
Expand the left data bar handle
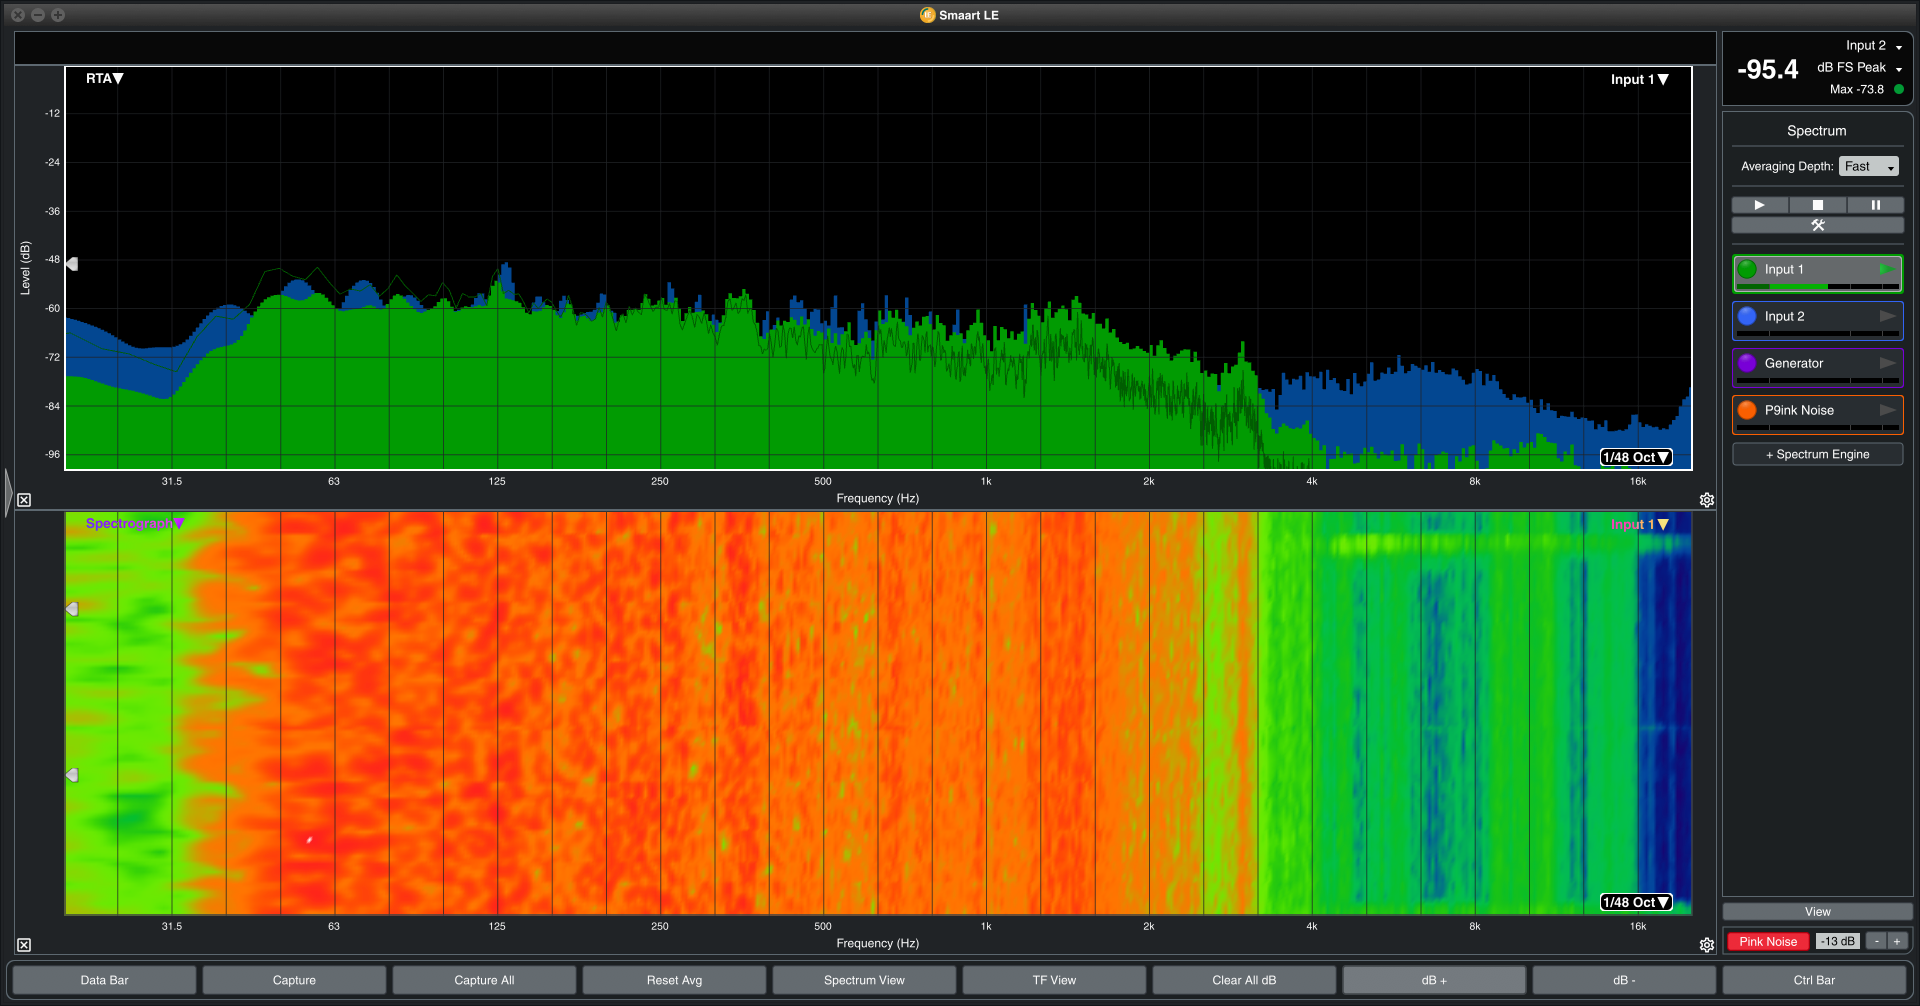pyautogui.click(x=8, y=493)
